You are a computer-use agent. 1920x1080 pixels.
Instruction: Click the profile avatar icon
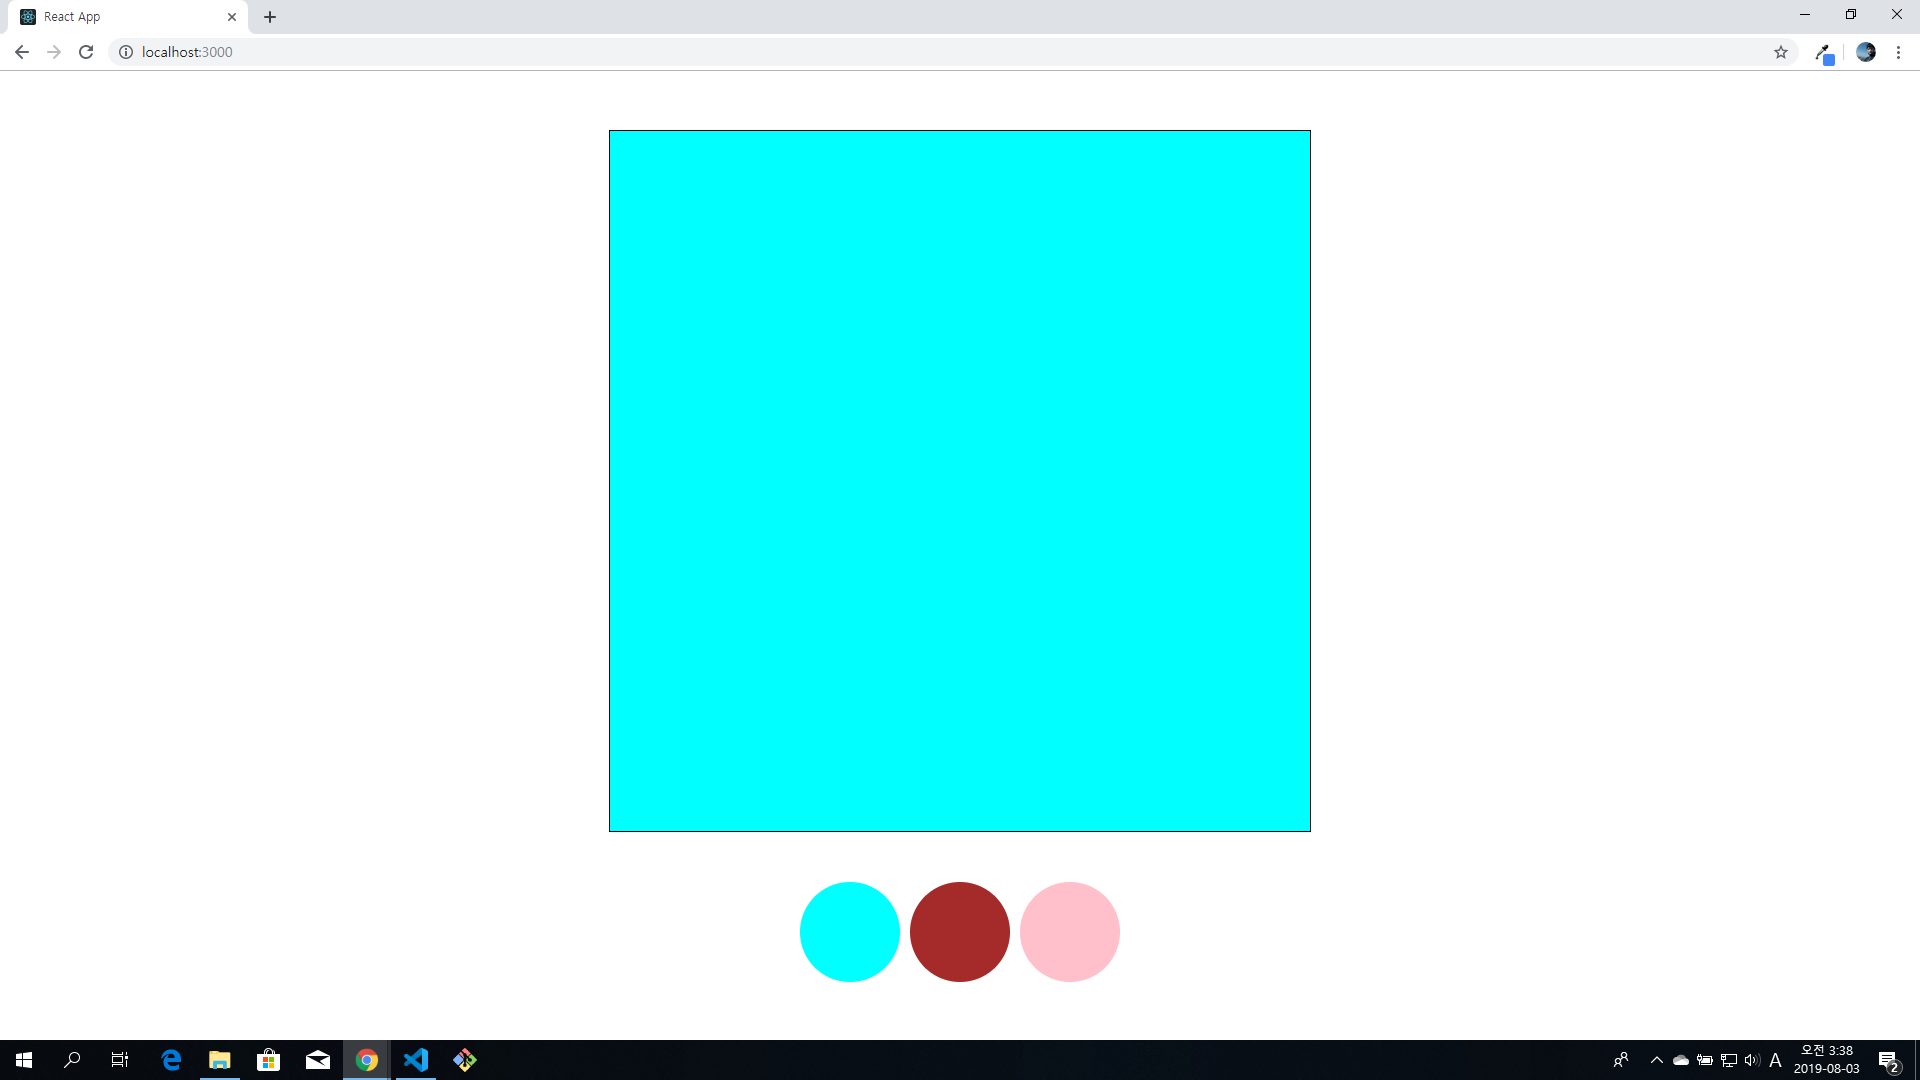click(x=1866, y=52)
